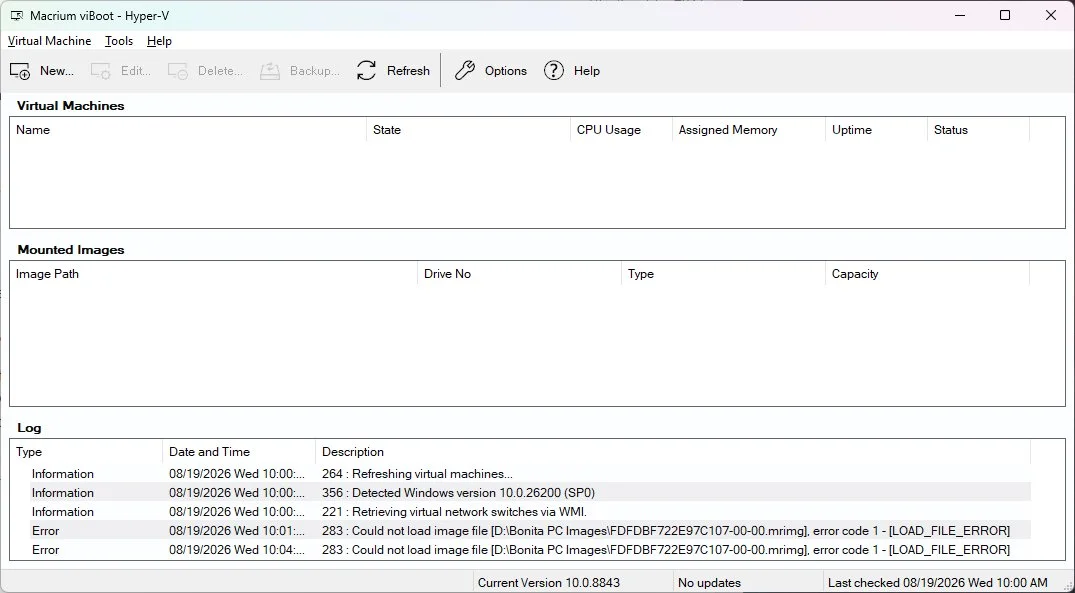Select the 'Detected Windows version 10.0.26200' log row

click(x=530, y=493)
